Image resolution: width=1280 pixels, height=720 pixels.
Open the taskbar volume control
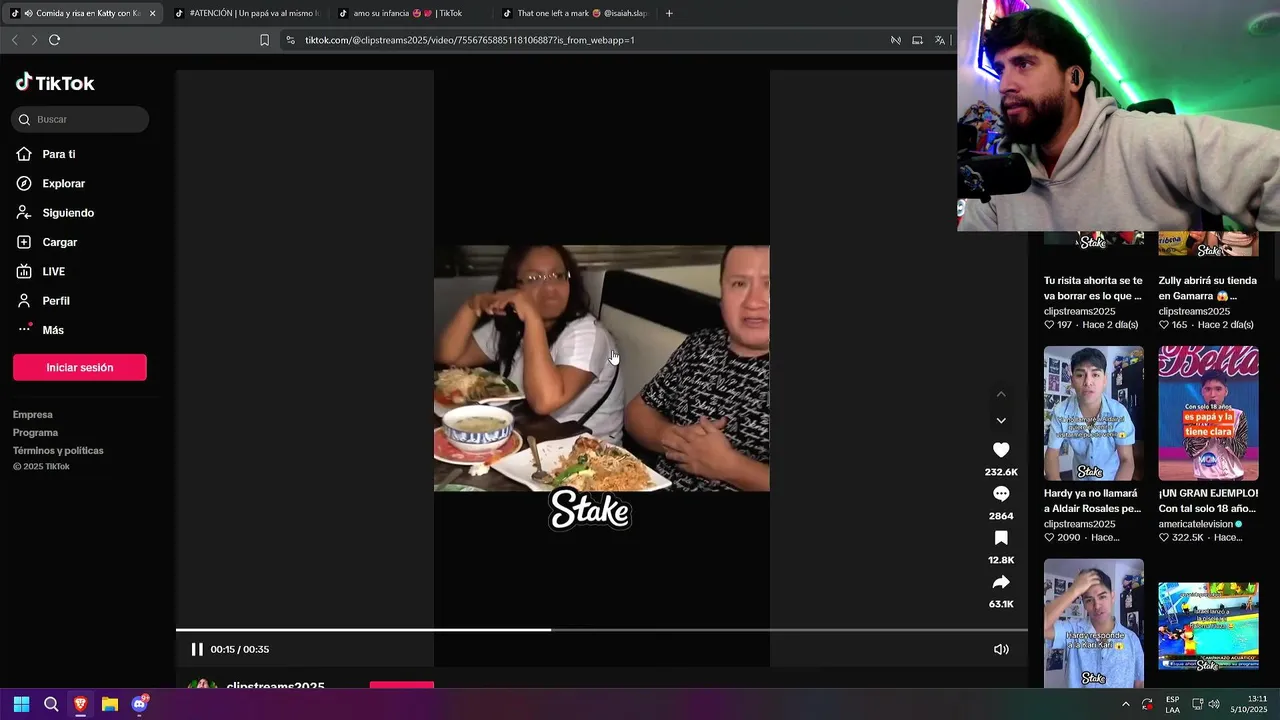(x=1214, y=704)
